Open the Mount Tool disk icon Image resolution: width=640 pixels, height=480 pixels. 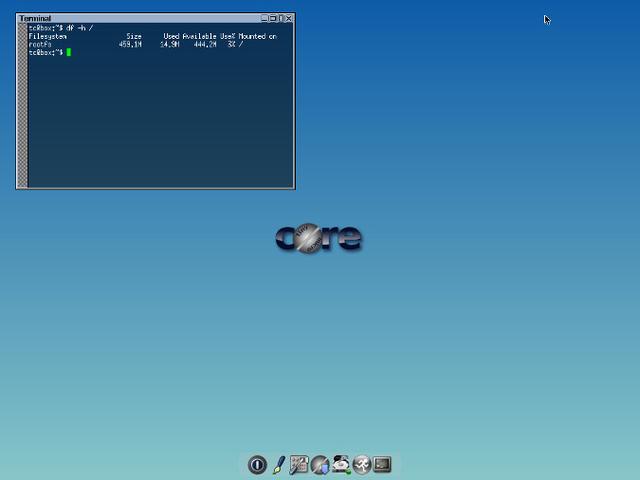(320, 465)
